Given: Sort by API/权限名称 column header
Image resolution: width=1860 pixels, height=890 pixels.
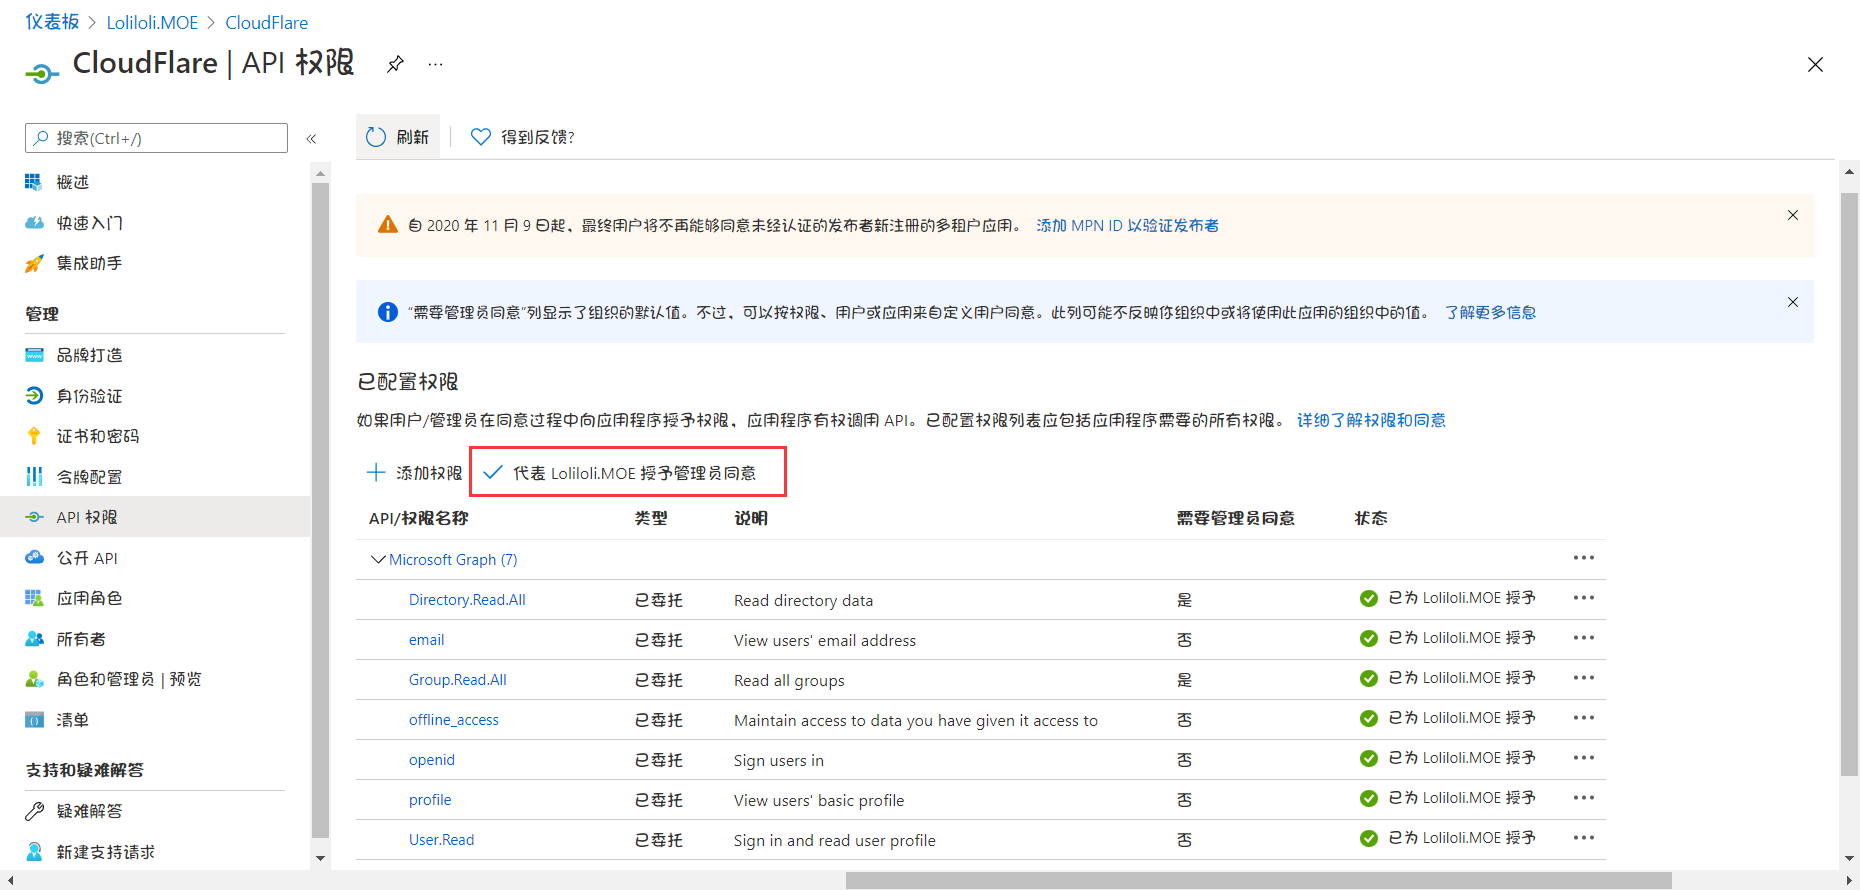Looking at the screenshot, I should click(x=418, y=518).
